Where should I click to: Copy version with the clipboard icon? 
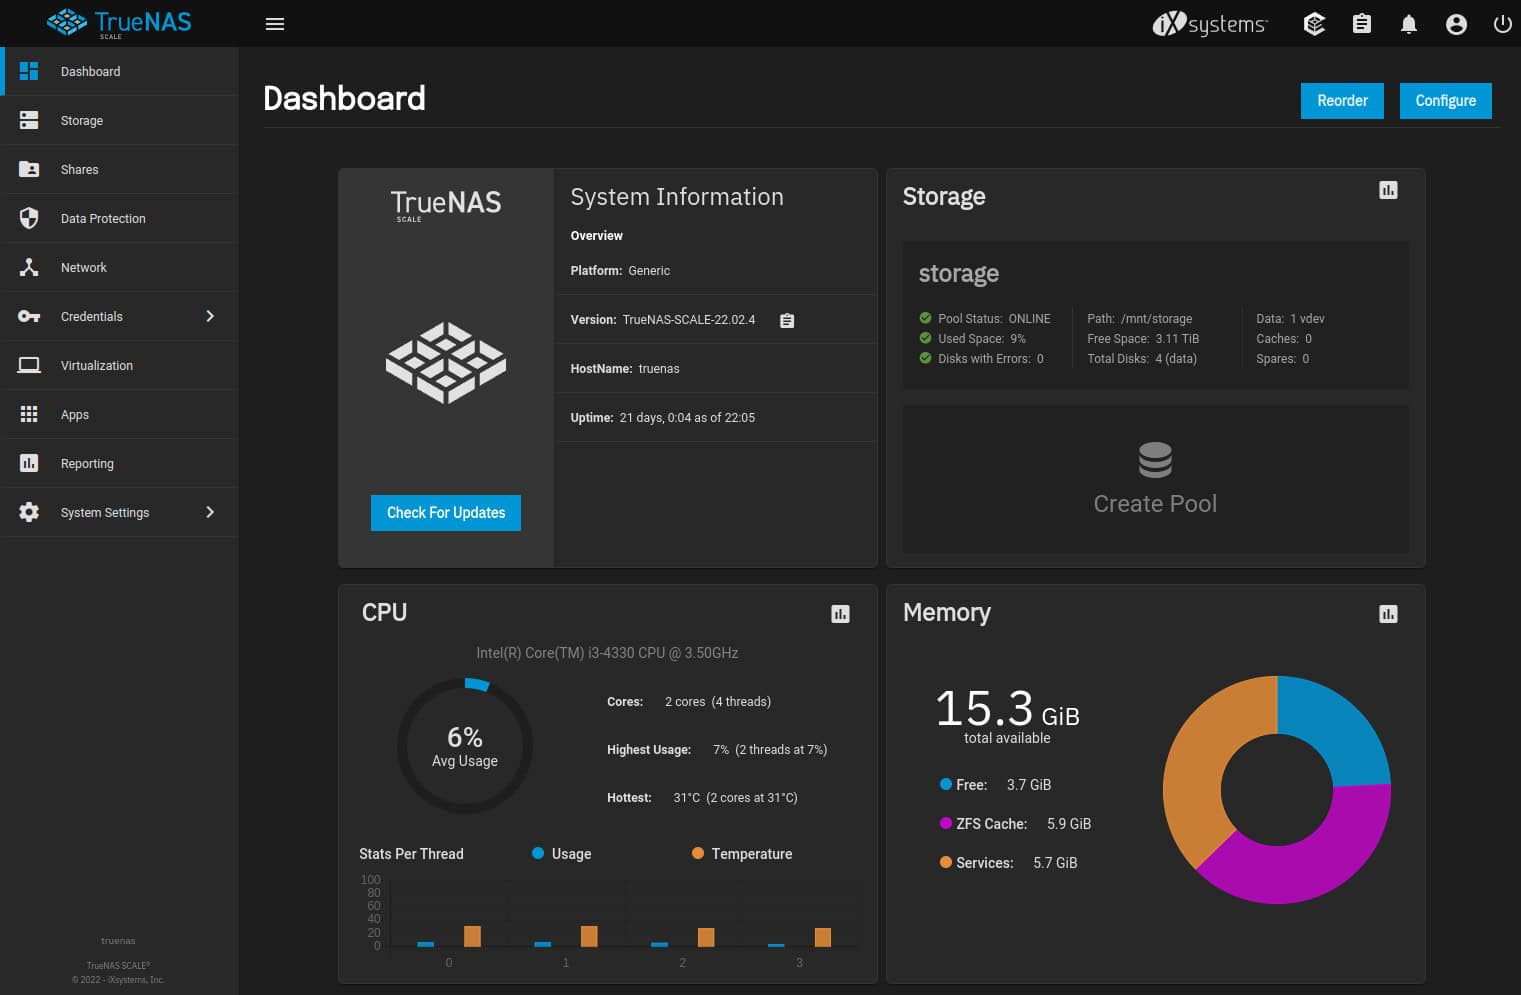click(x=787, y=319)
